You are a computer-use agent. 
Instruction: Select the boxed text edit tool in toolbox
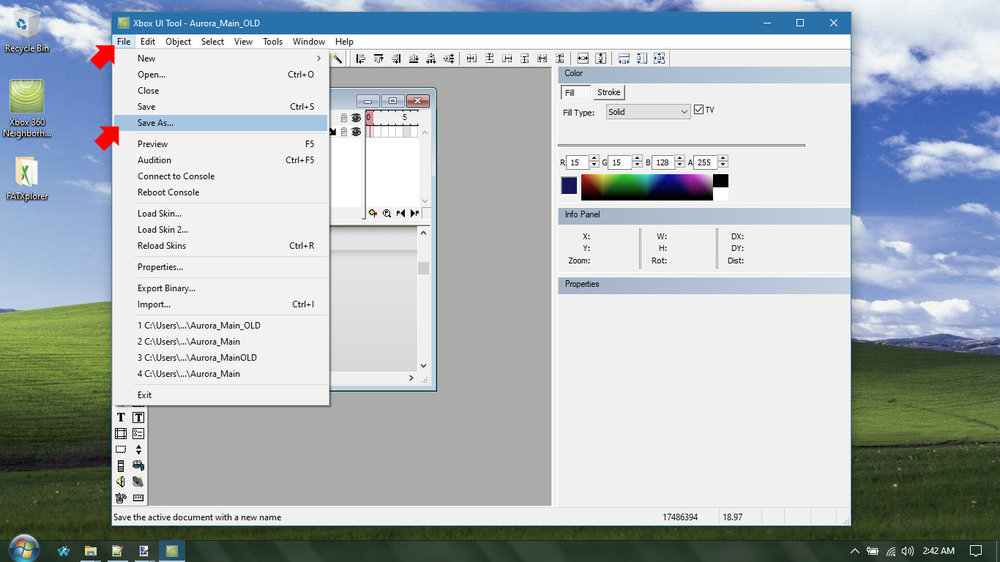(x=138, y=417)
